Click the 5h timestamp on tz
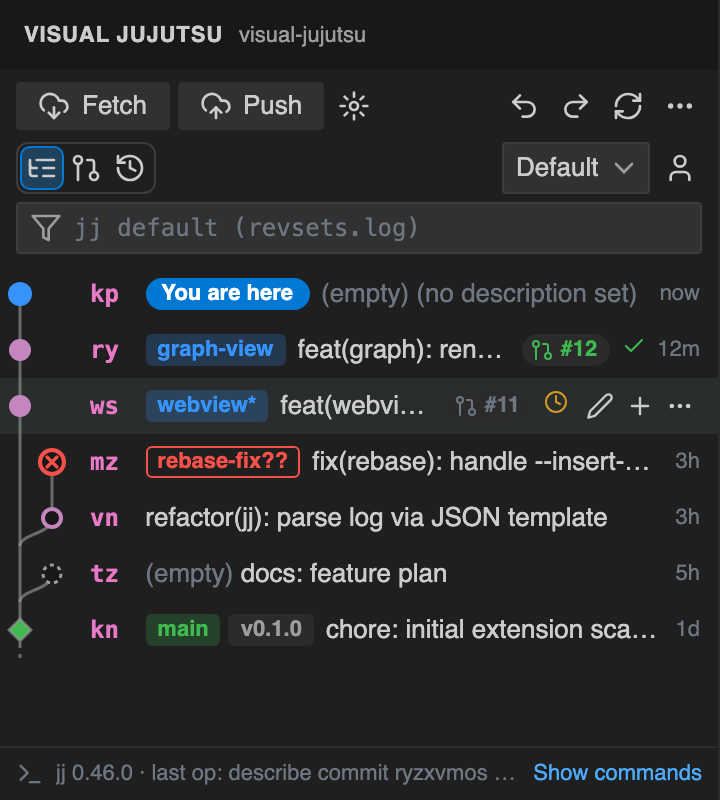The height and width of the screenshot is (800, 720). 687,573
